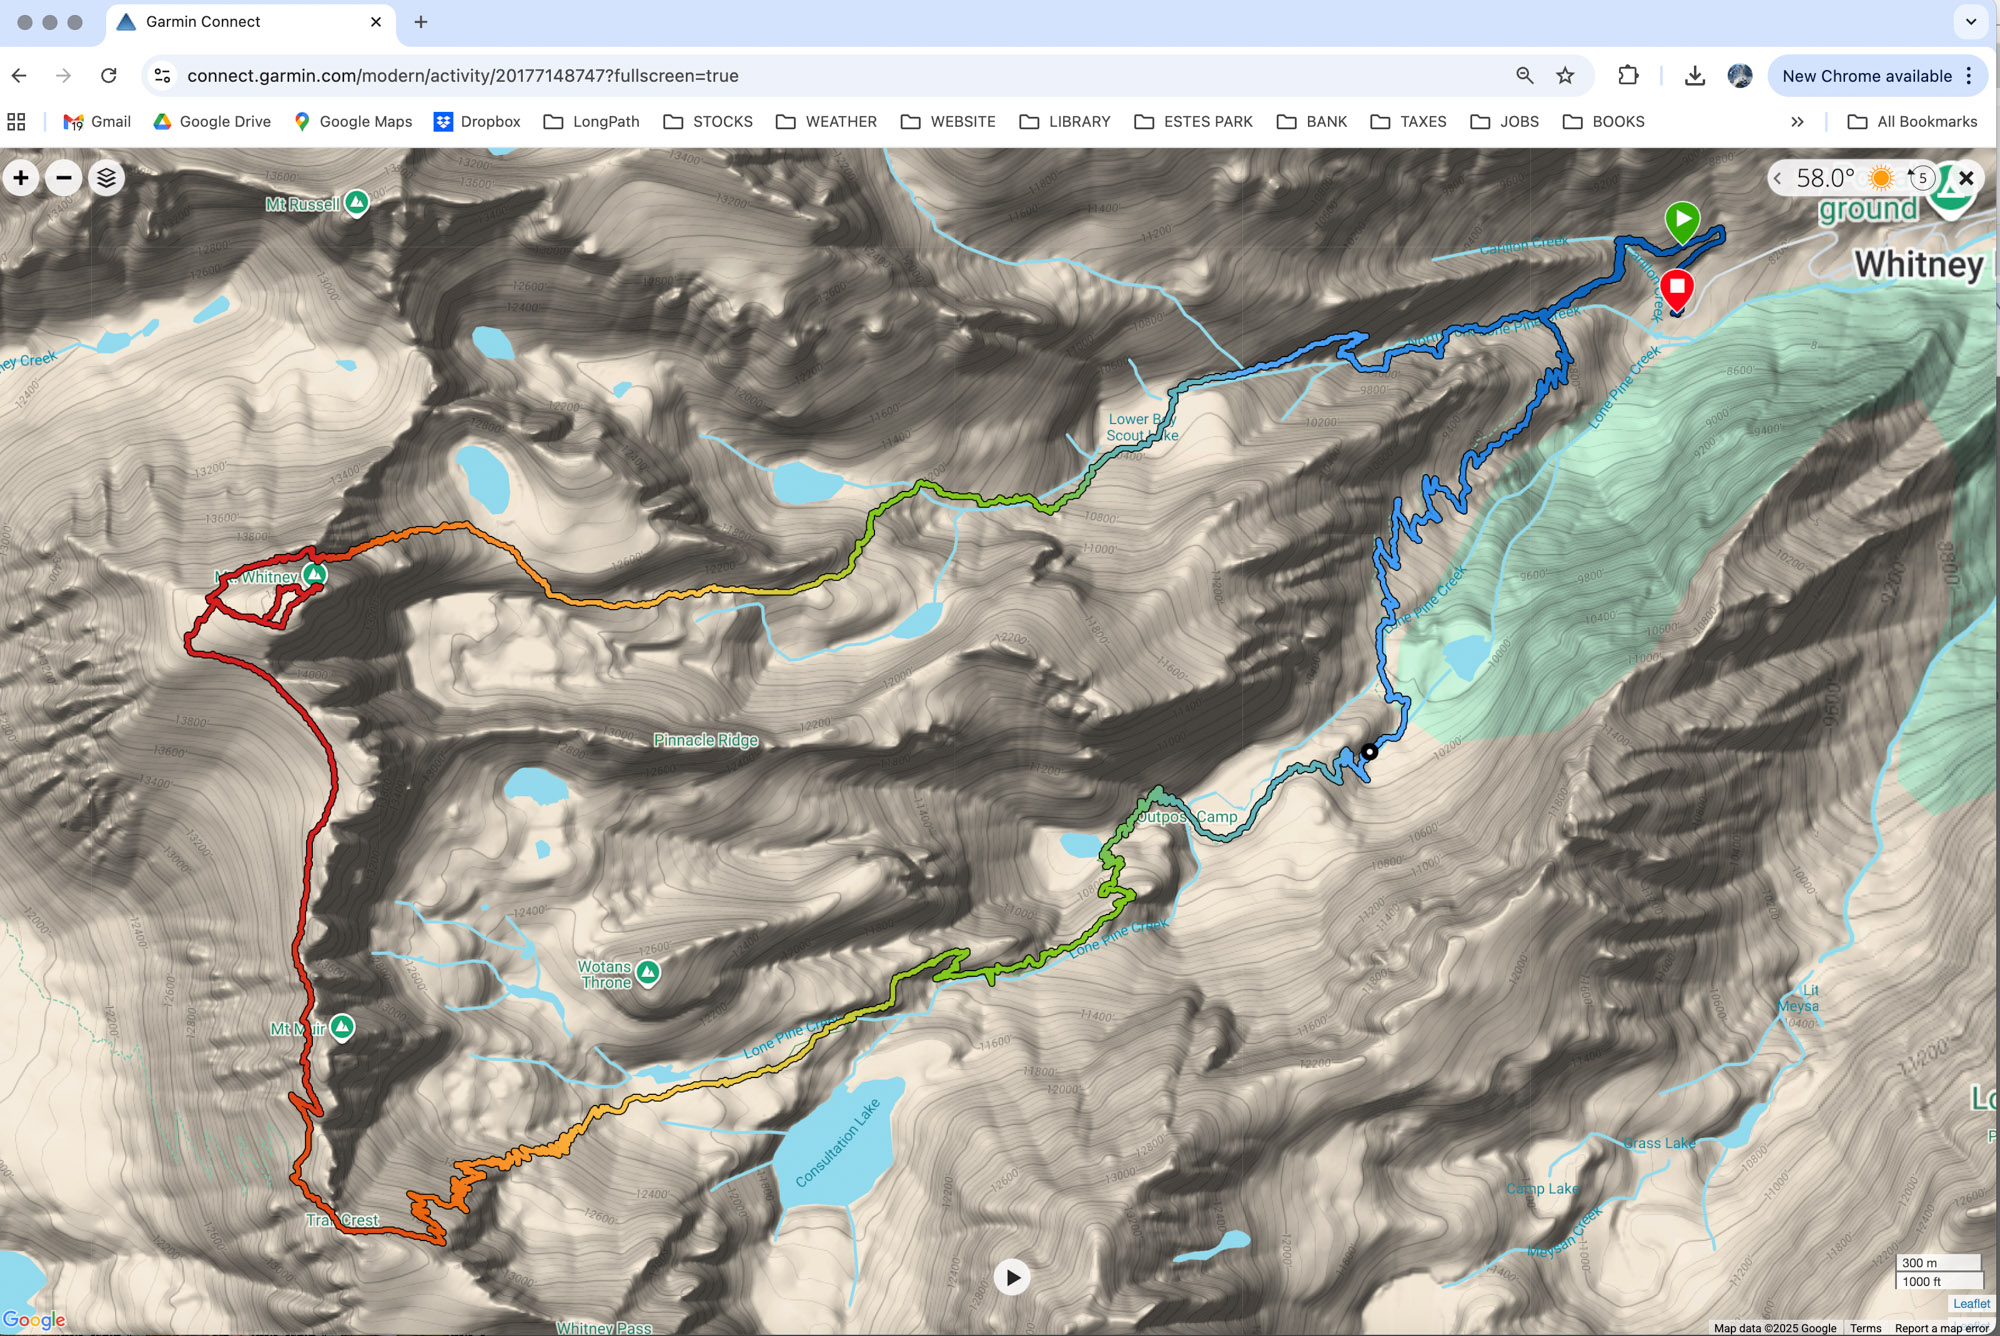Viewport: 2000px width, 1336px height.
Task: Bookmark this page with star icon
Action: point(1565,76)
